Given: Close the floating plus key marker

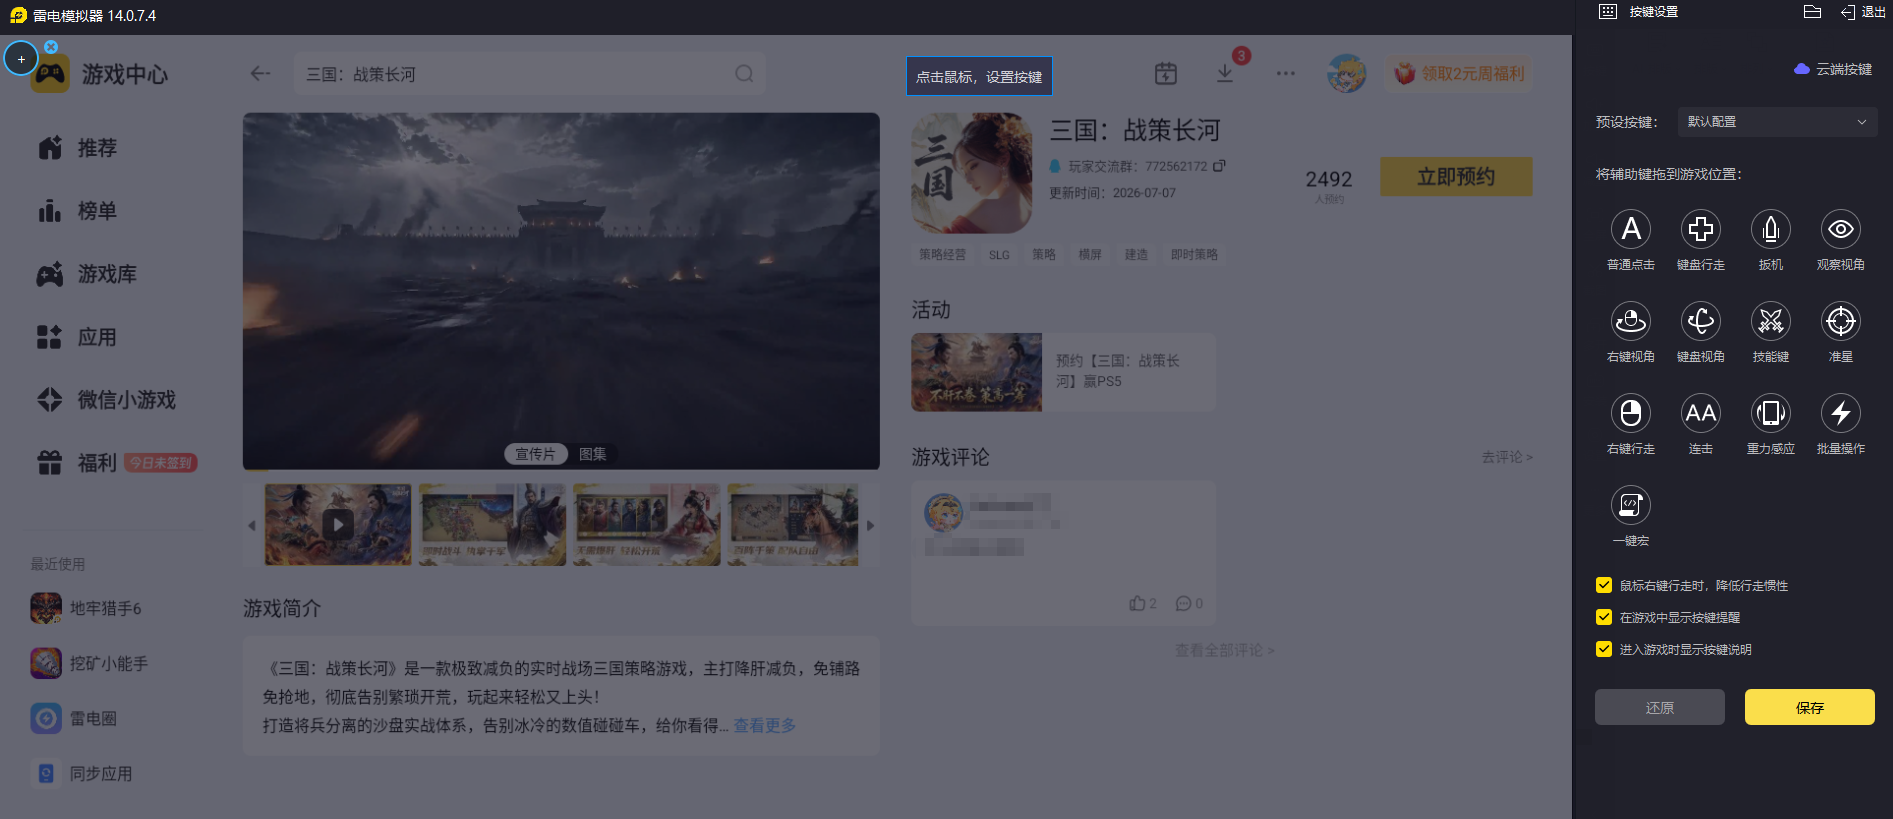Looking at the screenshot, I should (x=51, y=47).
